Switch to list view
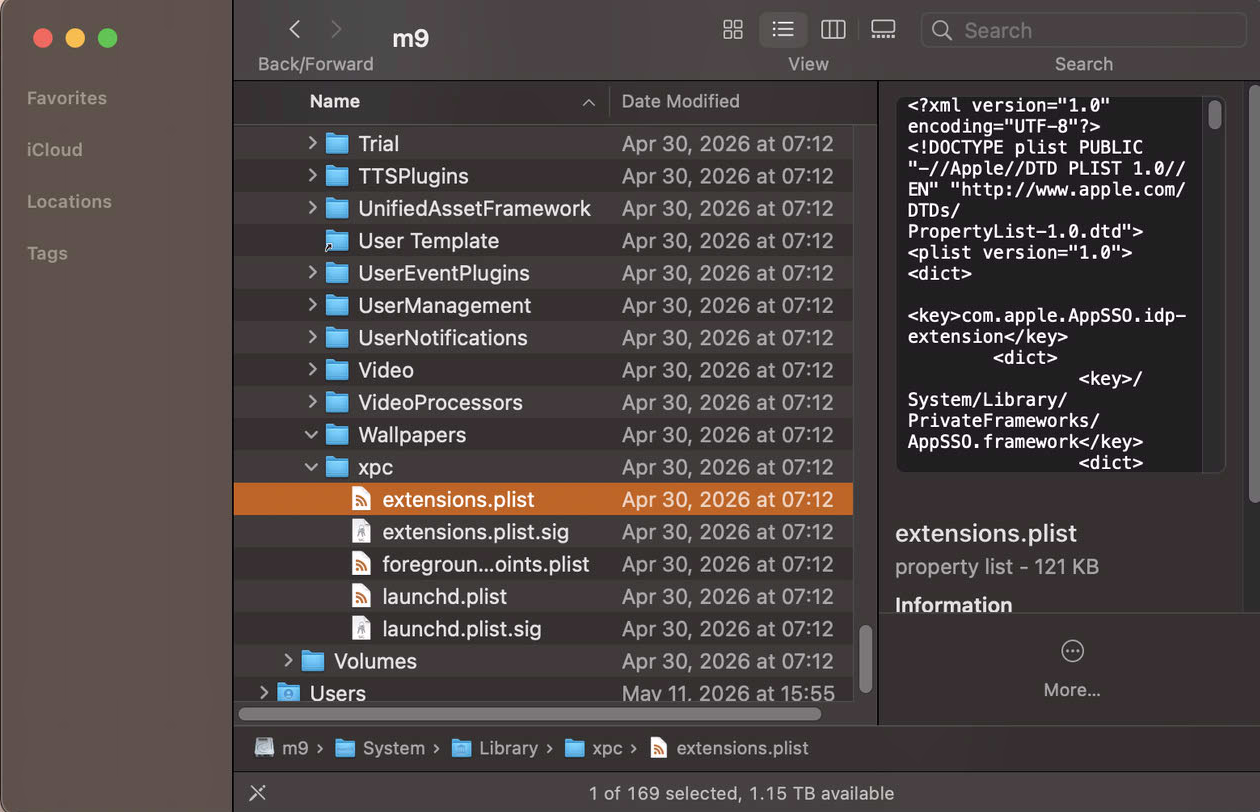 click(783, 30)
